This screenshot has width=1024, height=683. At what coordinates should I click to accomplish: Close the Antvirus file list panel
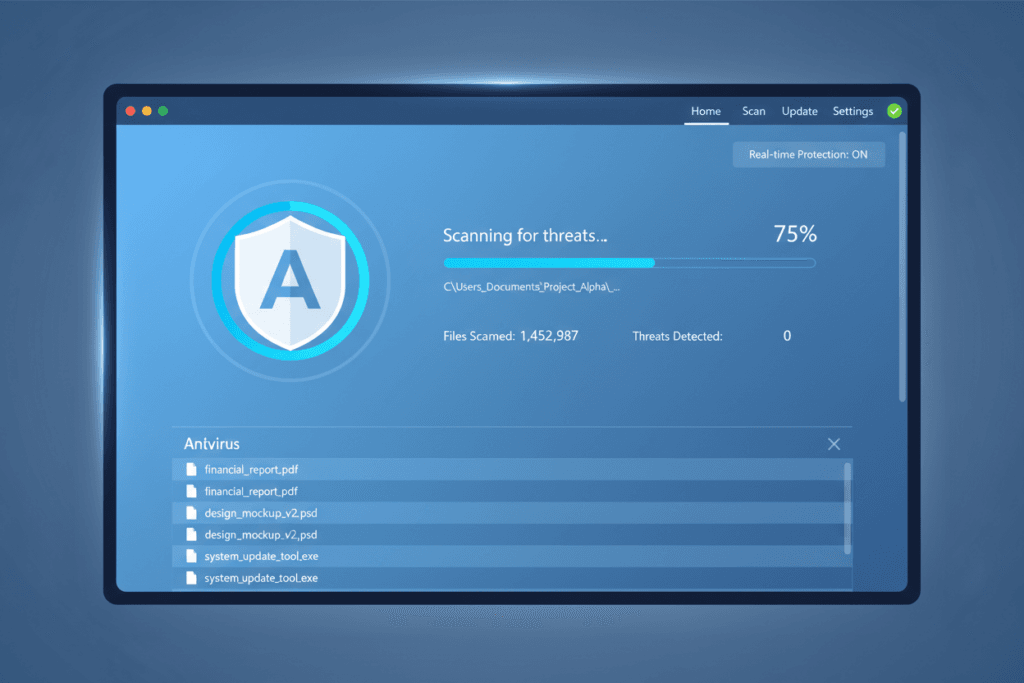click(834, 444)
